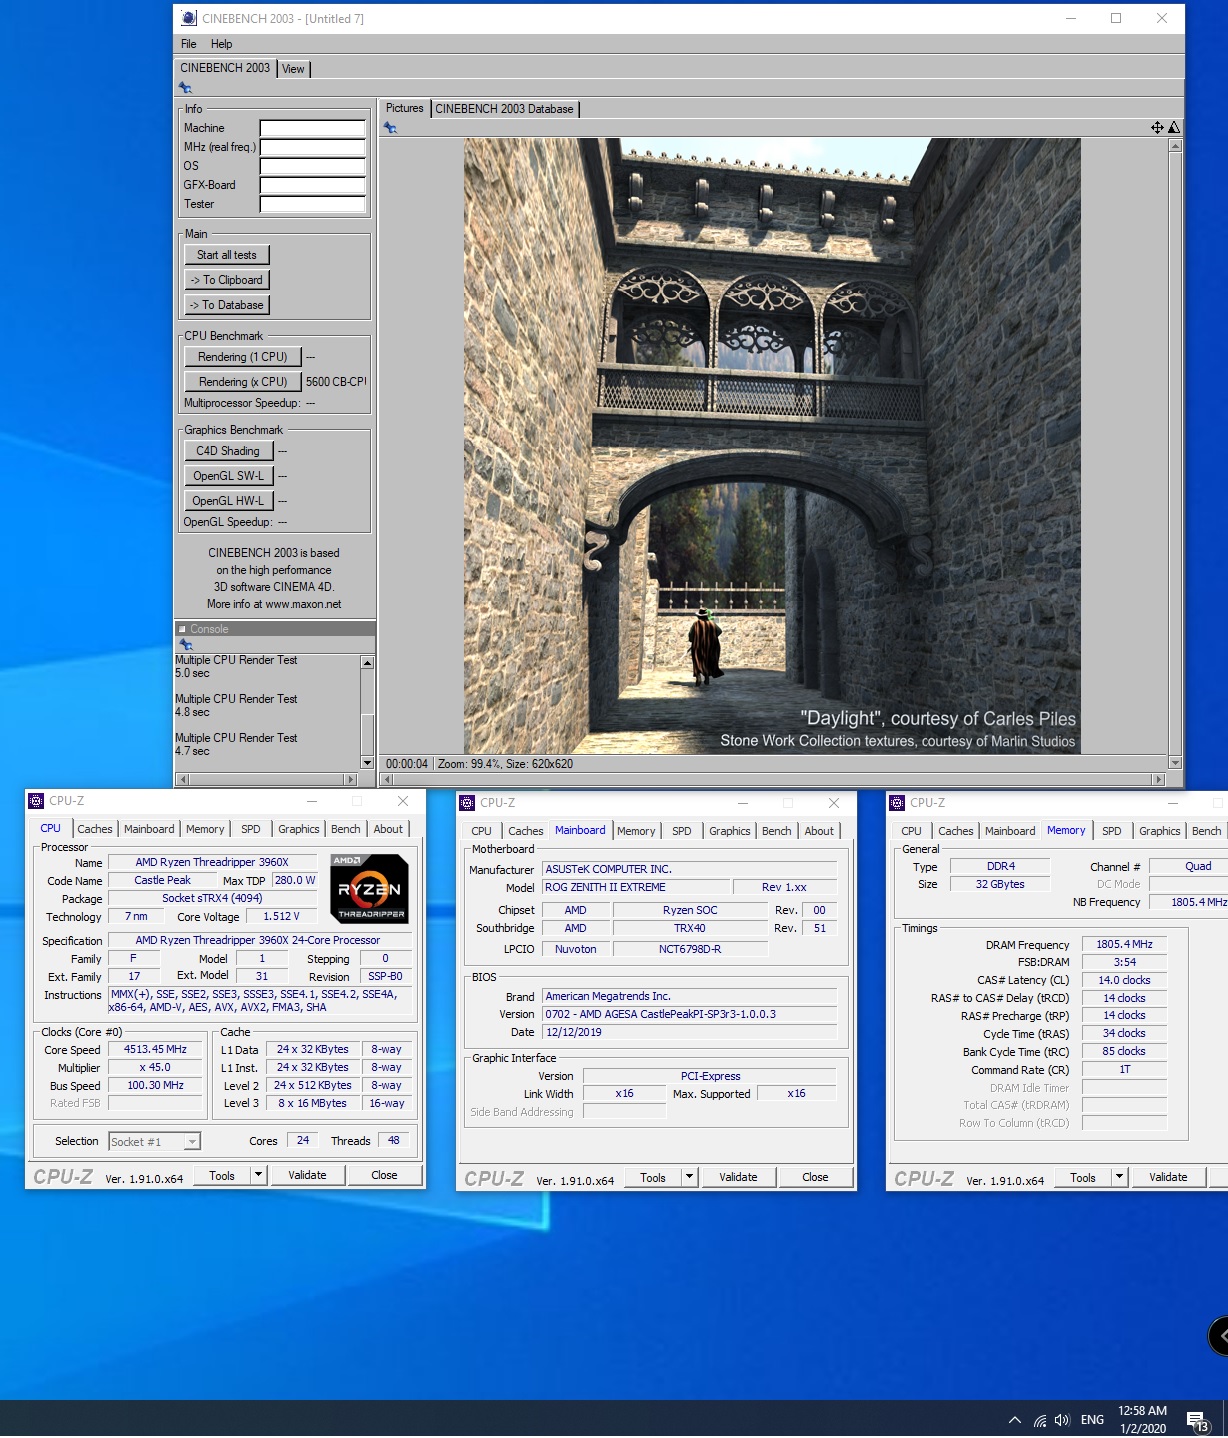Show hidden tray icons with the chevron
1228x1438 pixels.
(x=1015, y=1420)
